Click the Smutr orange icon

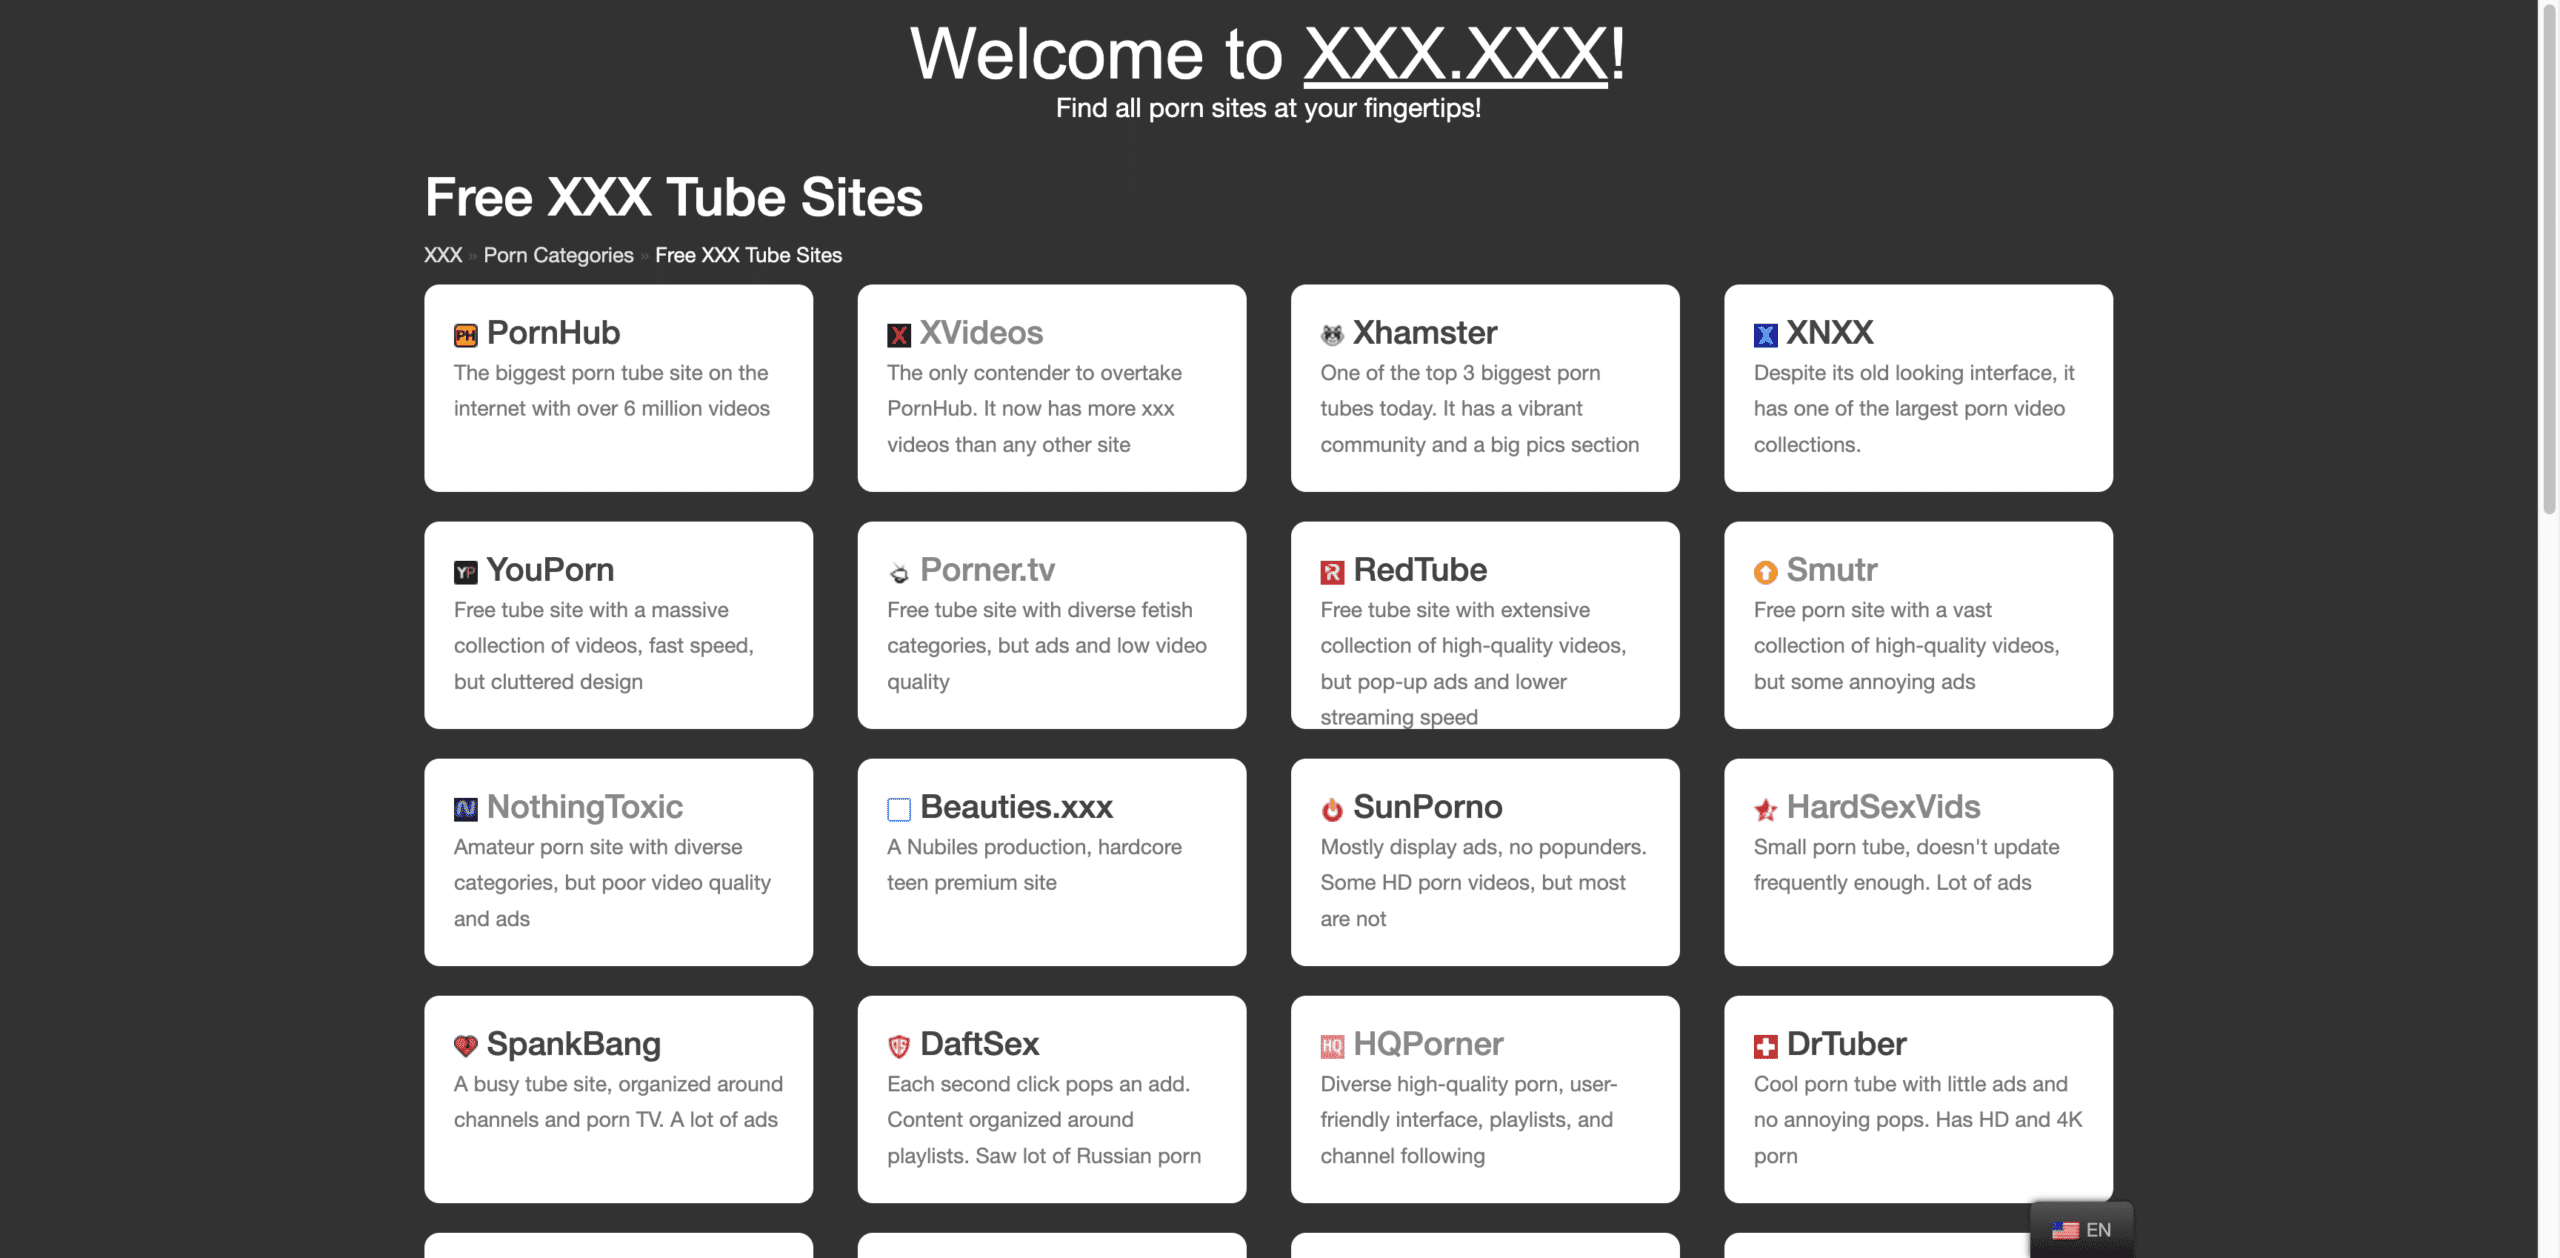pos(1764,571)
